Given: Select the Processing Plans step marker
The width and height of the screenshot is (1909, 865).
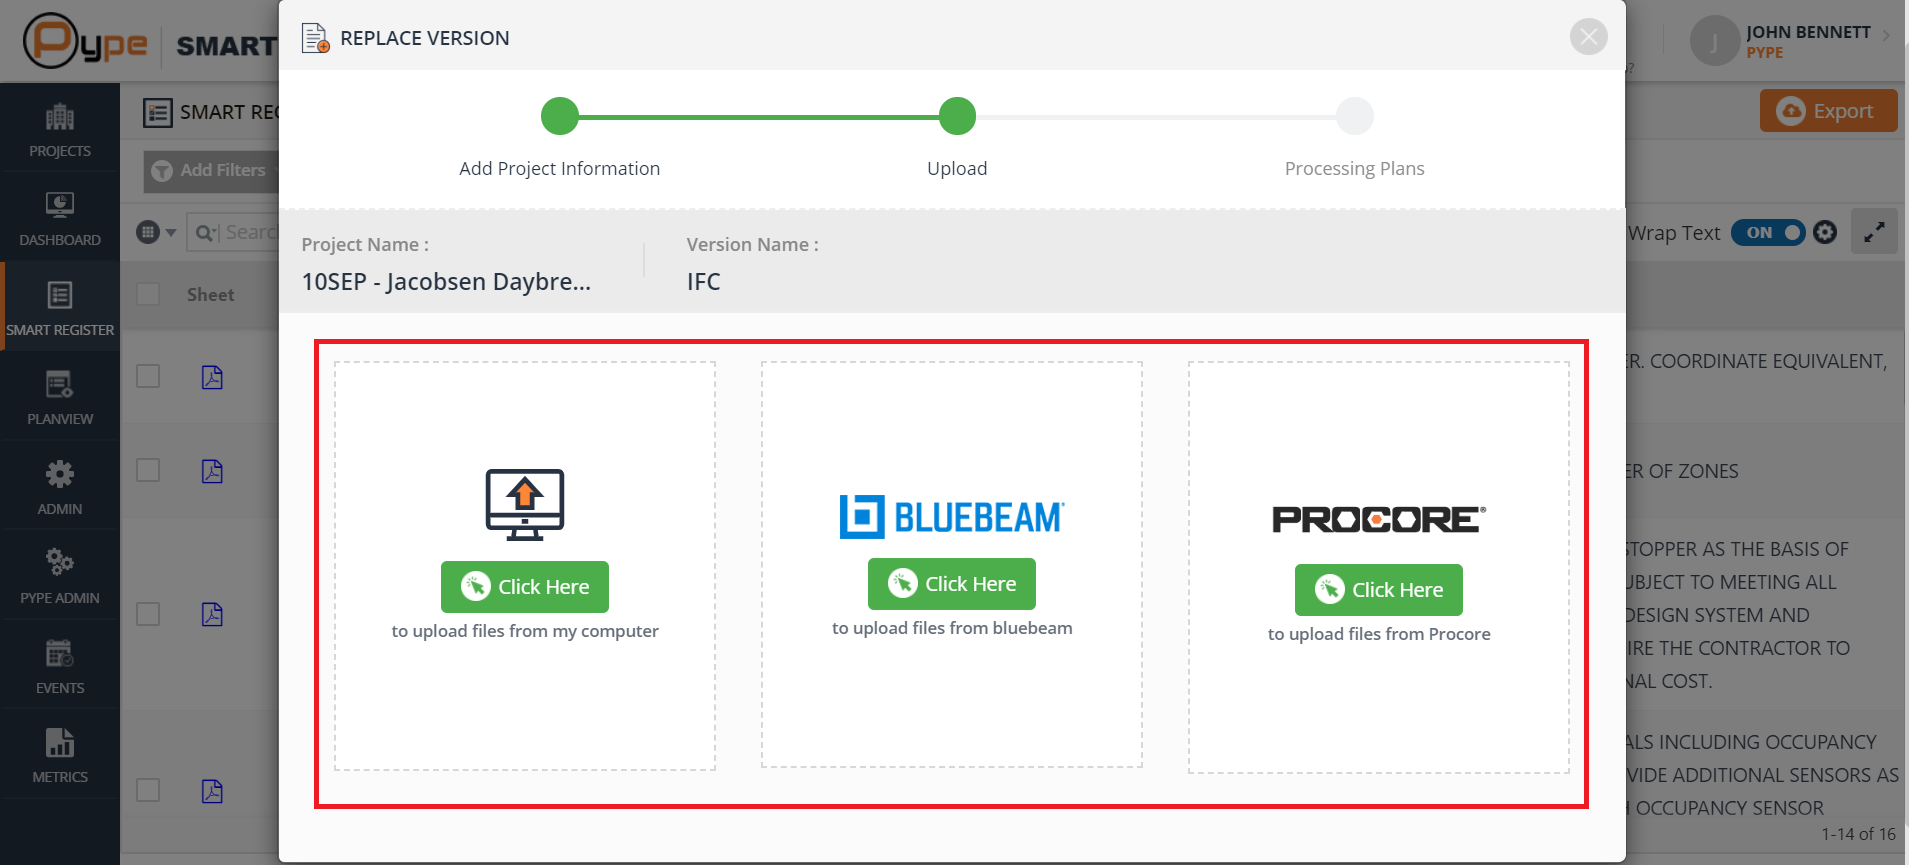Looking at the screenshot, I should 1355,116.
